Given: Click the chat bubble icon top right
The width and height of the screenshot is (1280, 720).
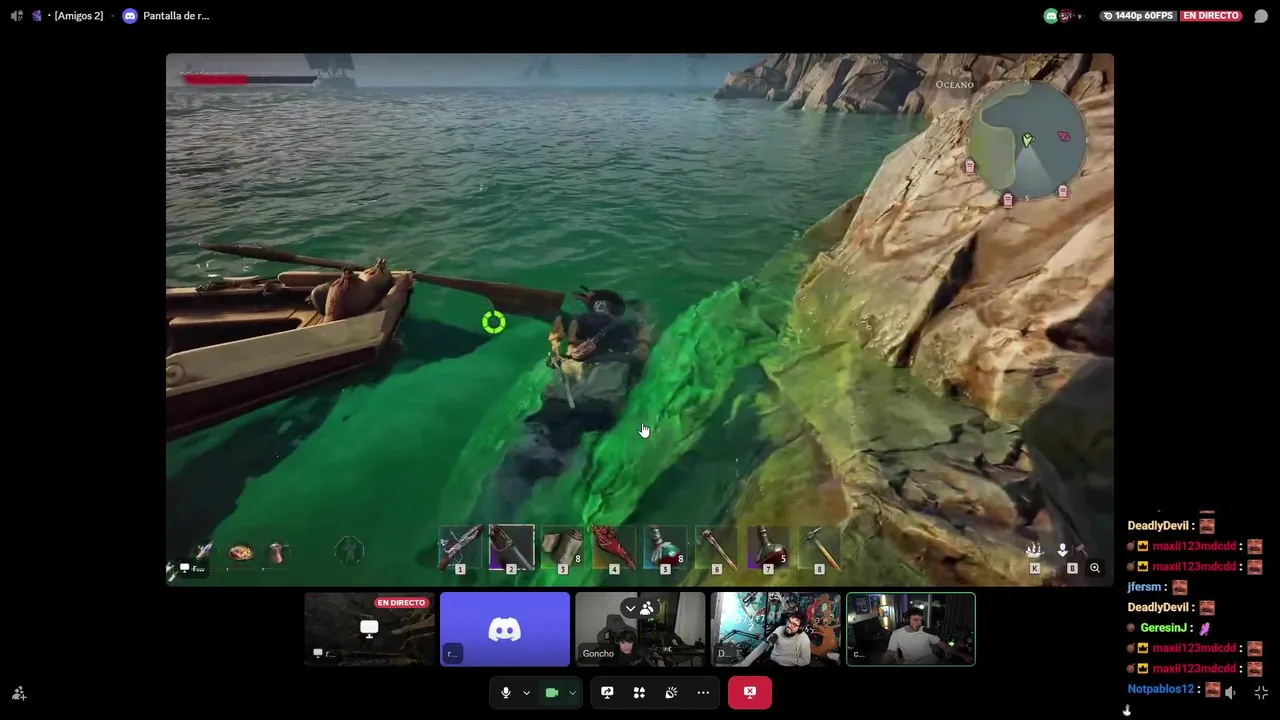Looking at the screenshot, I should click(x=1261, y=16).
